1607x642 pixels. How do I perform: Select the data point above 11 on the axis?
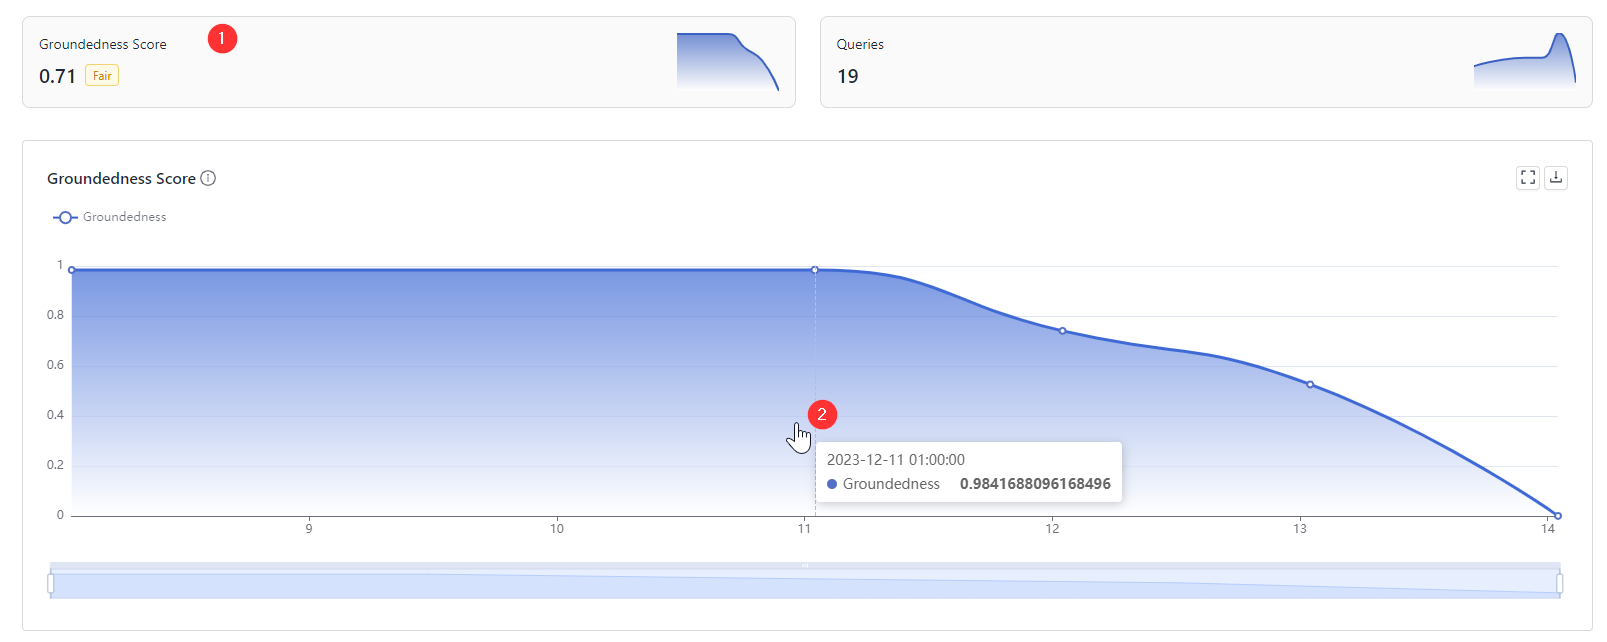815,270
